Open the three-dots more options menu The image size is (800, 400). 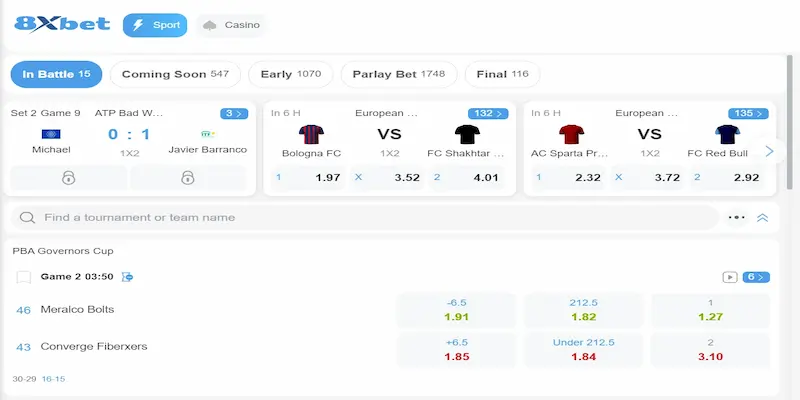pos(738,217)
